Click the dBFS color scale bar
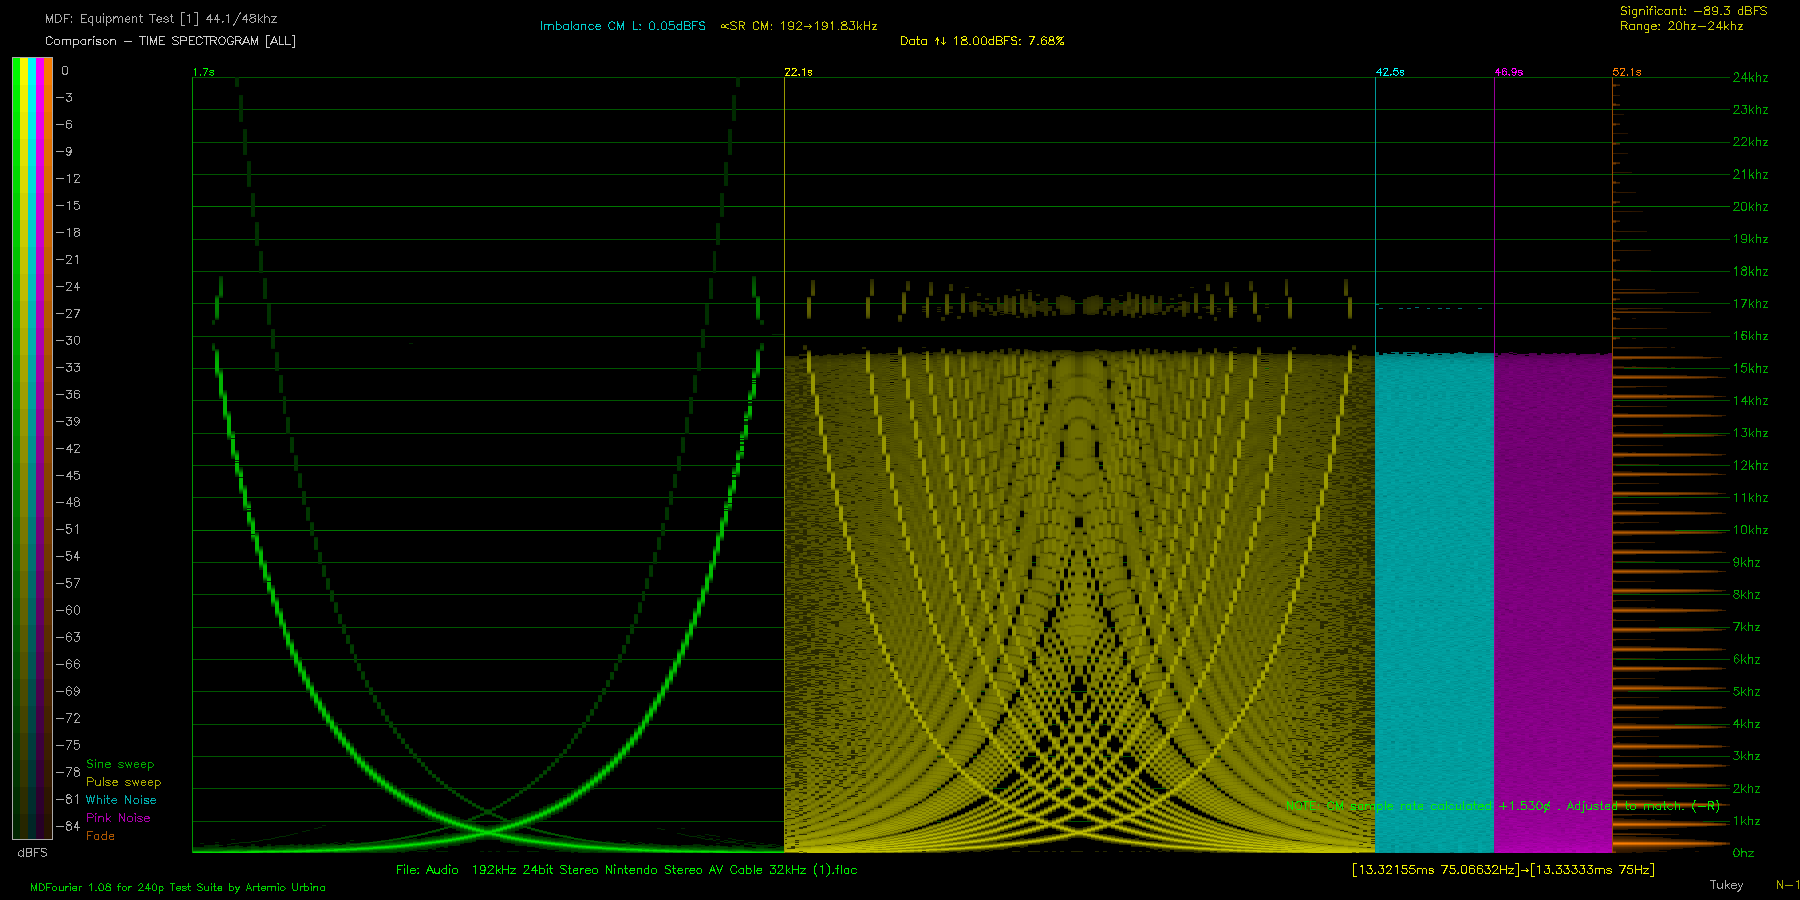 (x=32, y=448)
